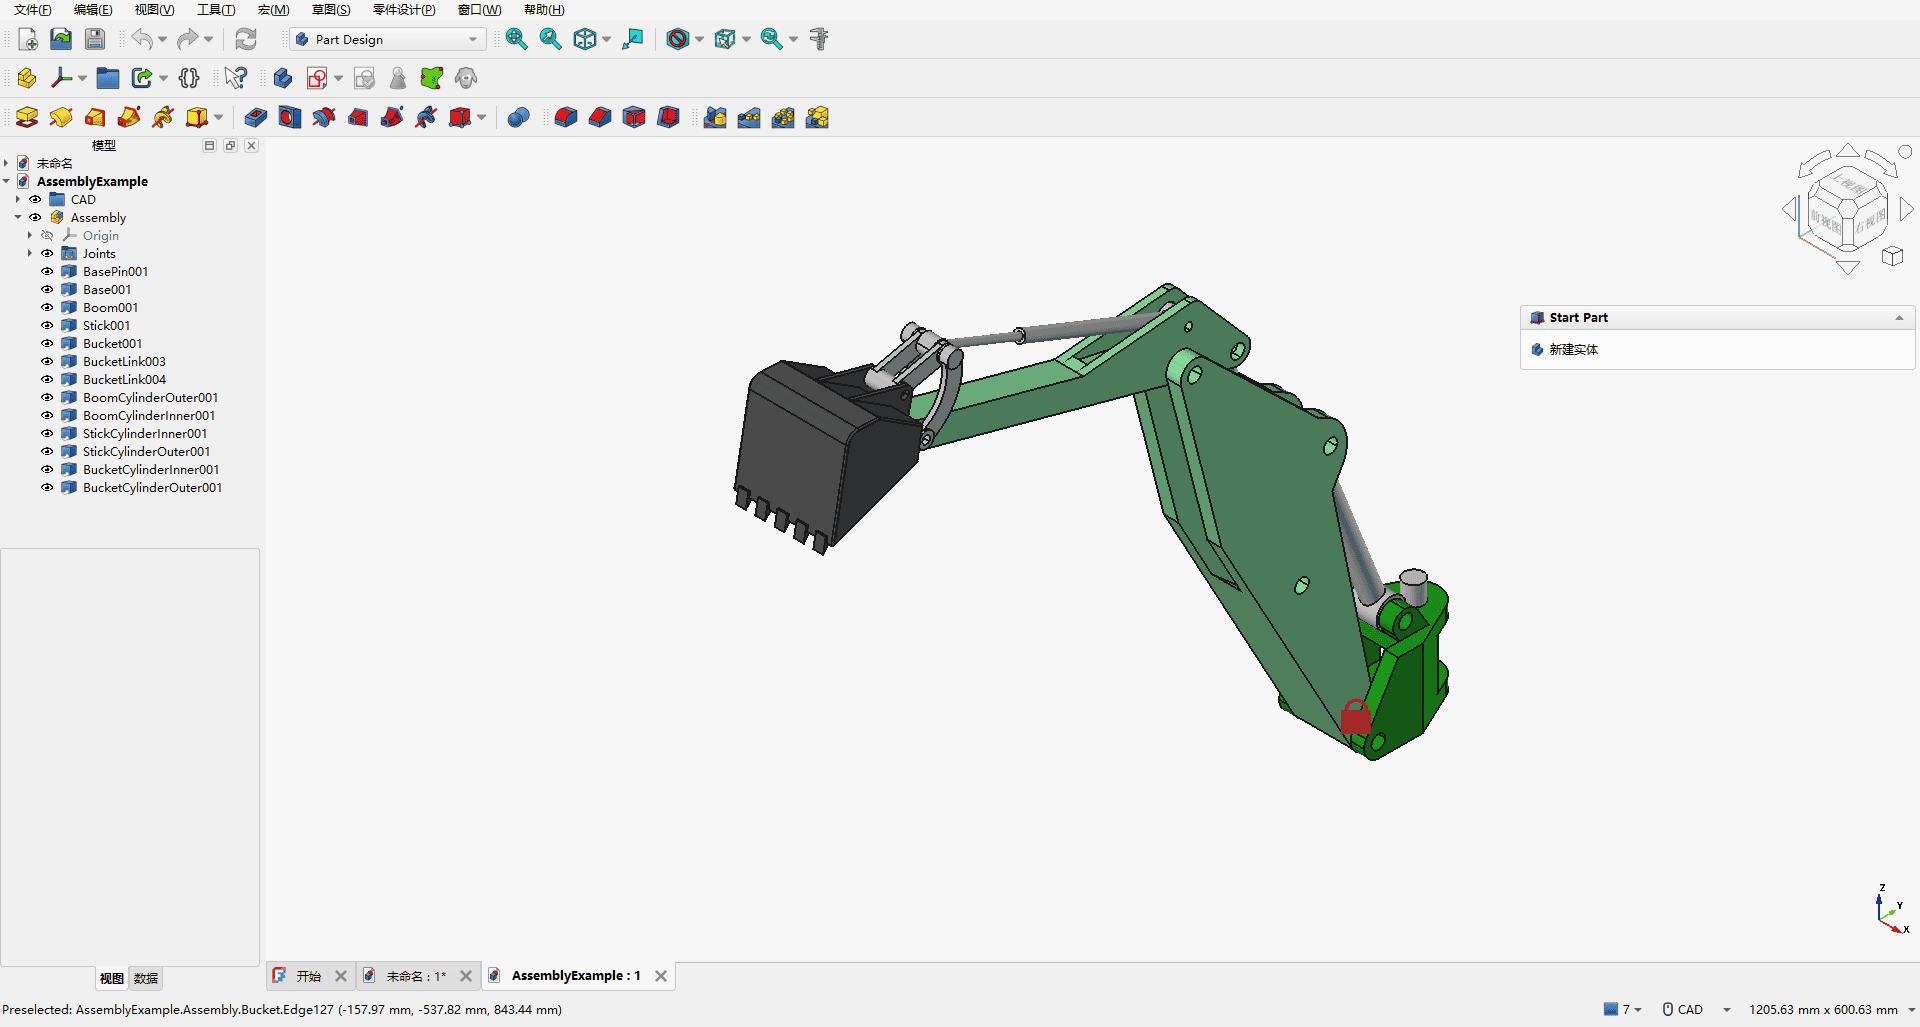The height and width of the screenshot is (1027, 1920).
Task: Toggle visibility eye of Boom001
Action: pyautogui.click(x=47, y=307)
